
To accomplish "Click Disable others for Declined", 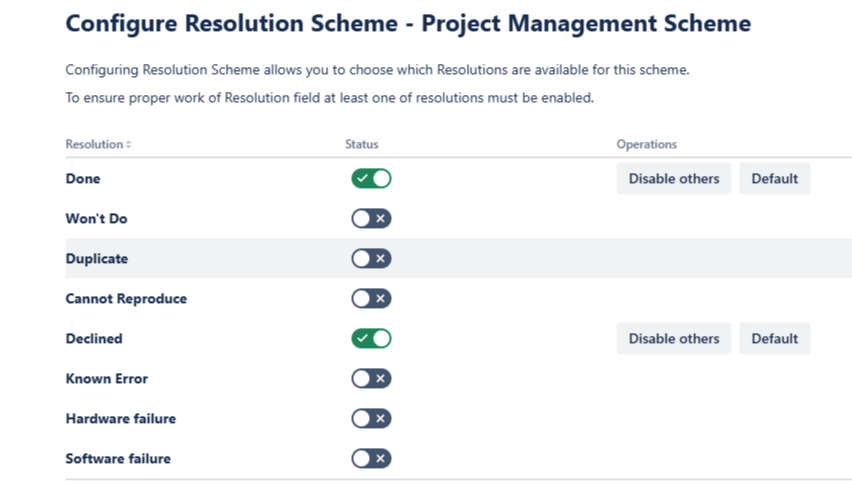I will (x=673, y=339).
